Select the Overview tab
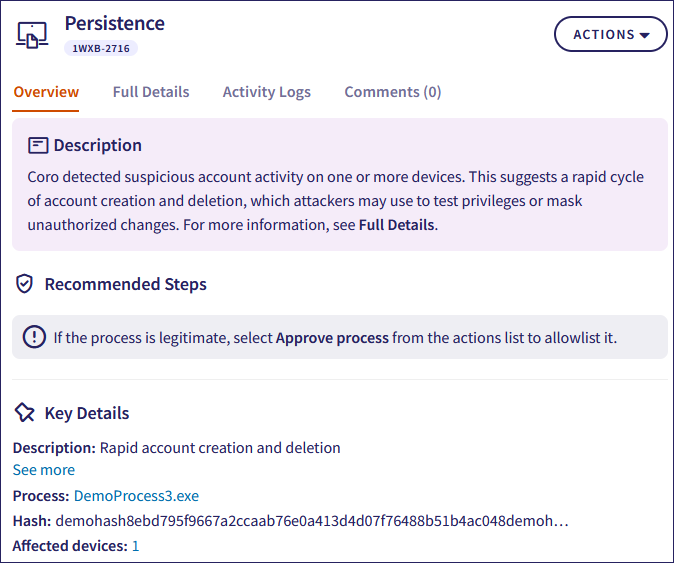674x563 pixels. pos(46,92)
